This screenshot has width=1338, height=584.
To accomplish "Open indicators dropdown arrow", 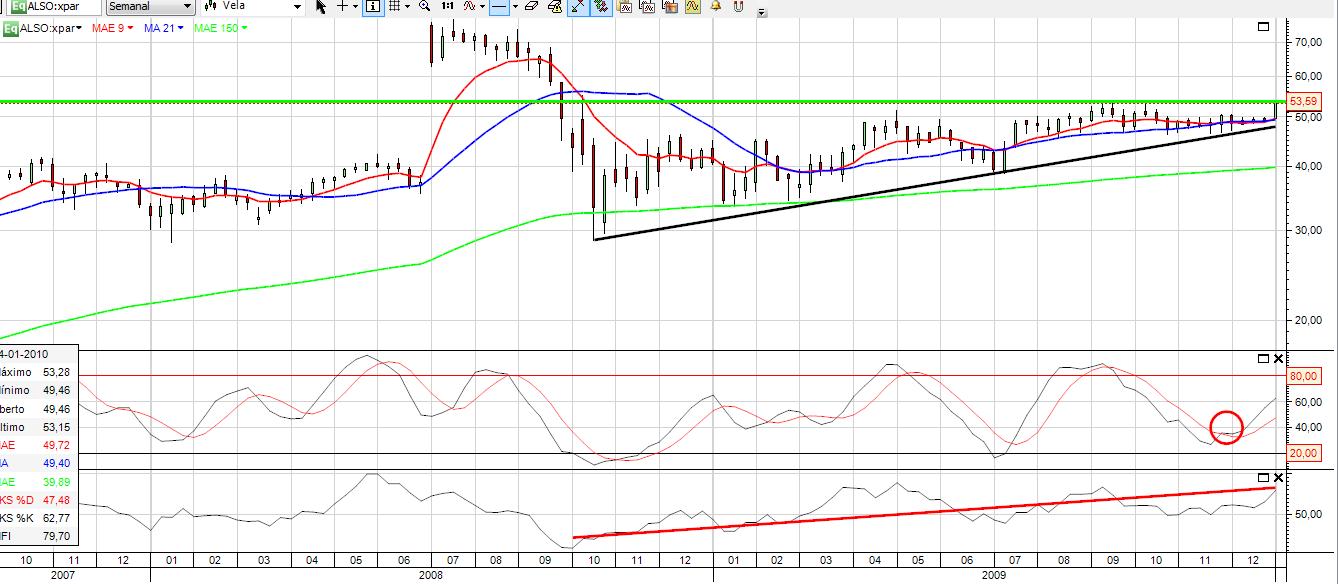I will (x=482, y=6).
